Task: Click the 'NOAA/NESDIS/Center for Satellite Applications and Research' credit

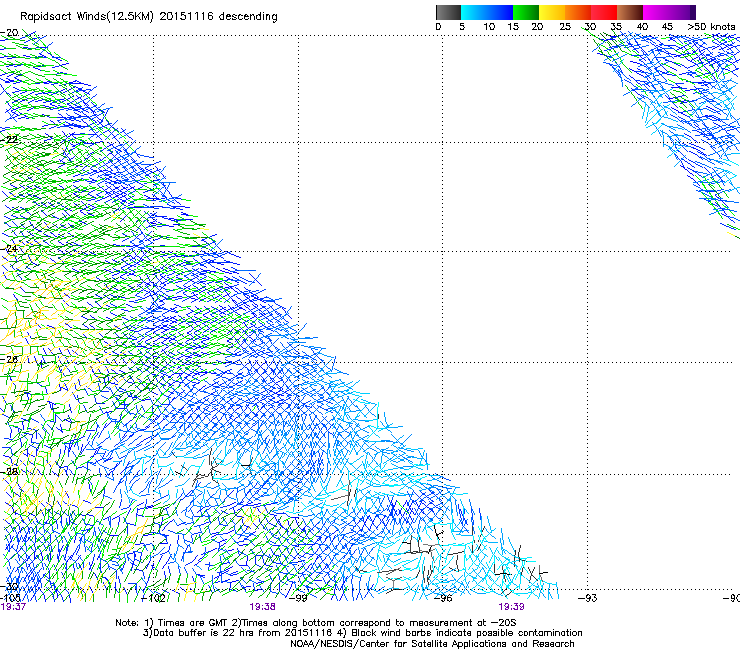Action: 432,644
